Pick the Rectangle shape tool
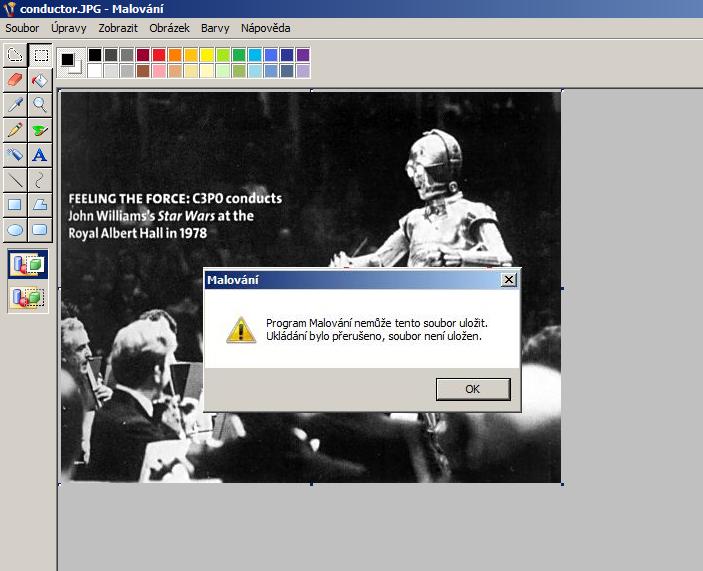Image resolution: width=703 pixels, height=571 pixels. pos(15,205)
